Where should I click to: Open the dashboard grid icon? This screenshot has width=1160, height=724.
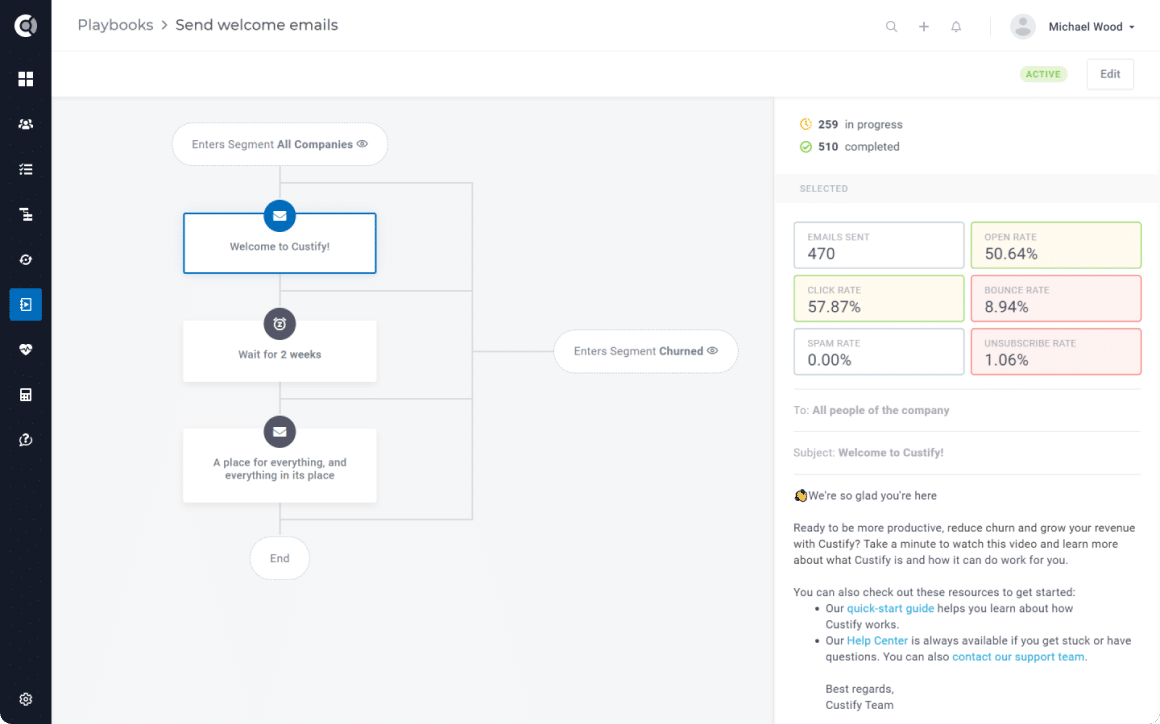pos(26,79)
